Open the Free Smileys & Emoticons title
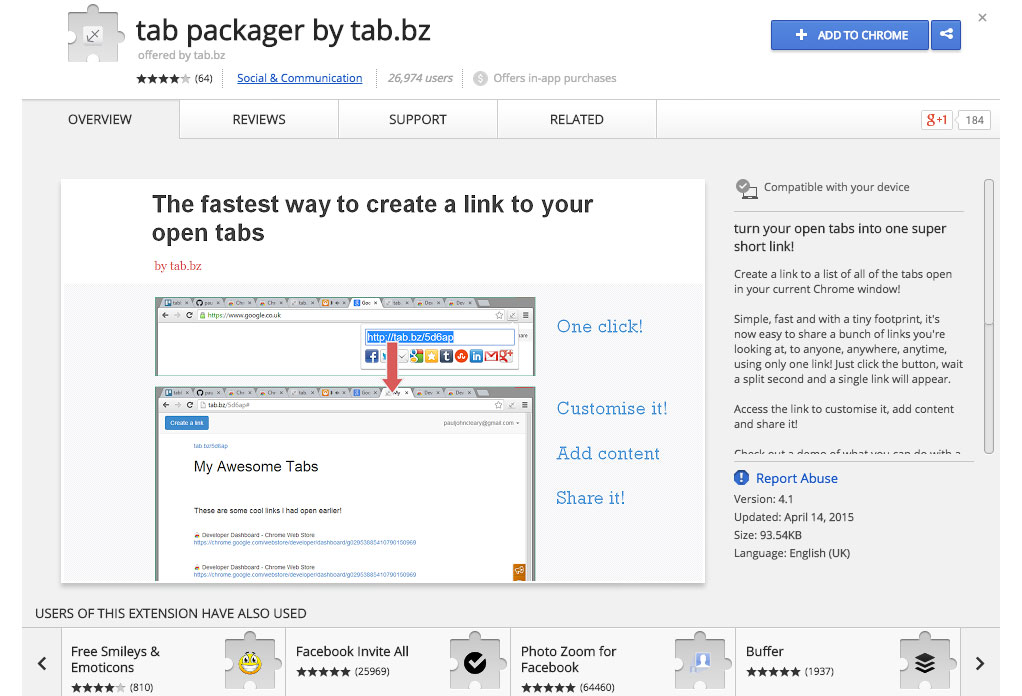Screen dimensions: 1022x696 (115, 659)
